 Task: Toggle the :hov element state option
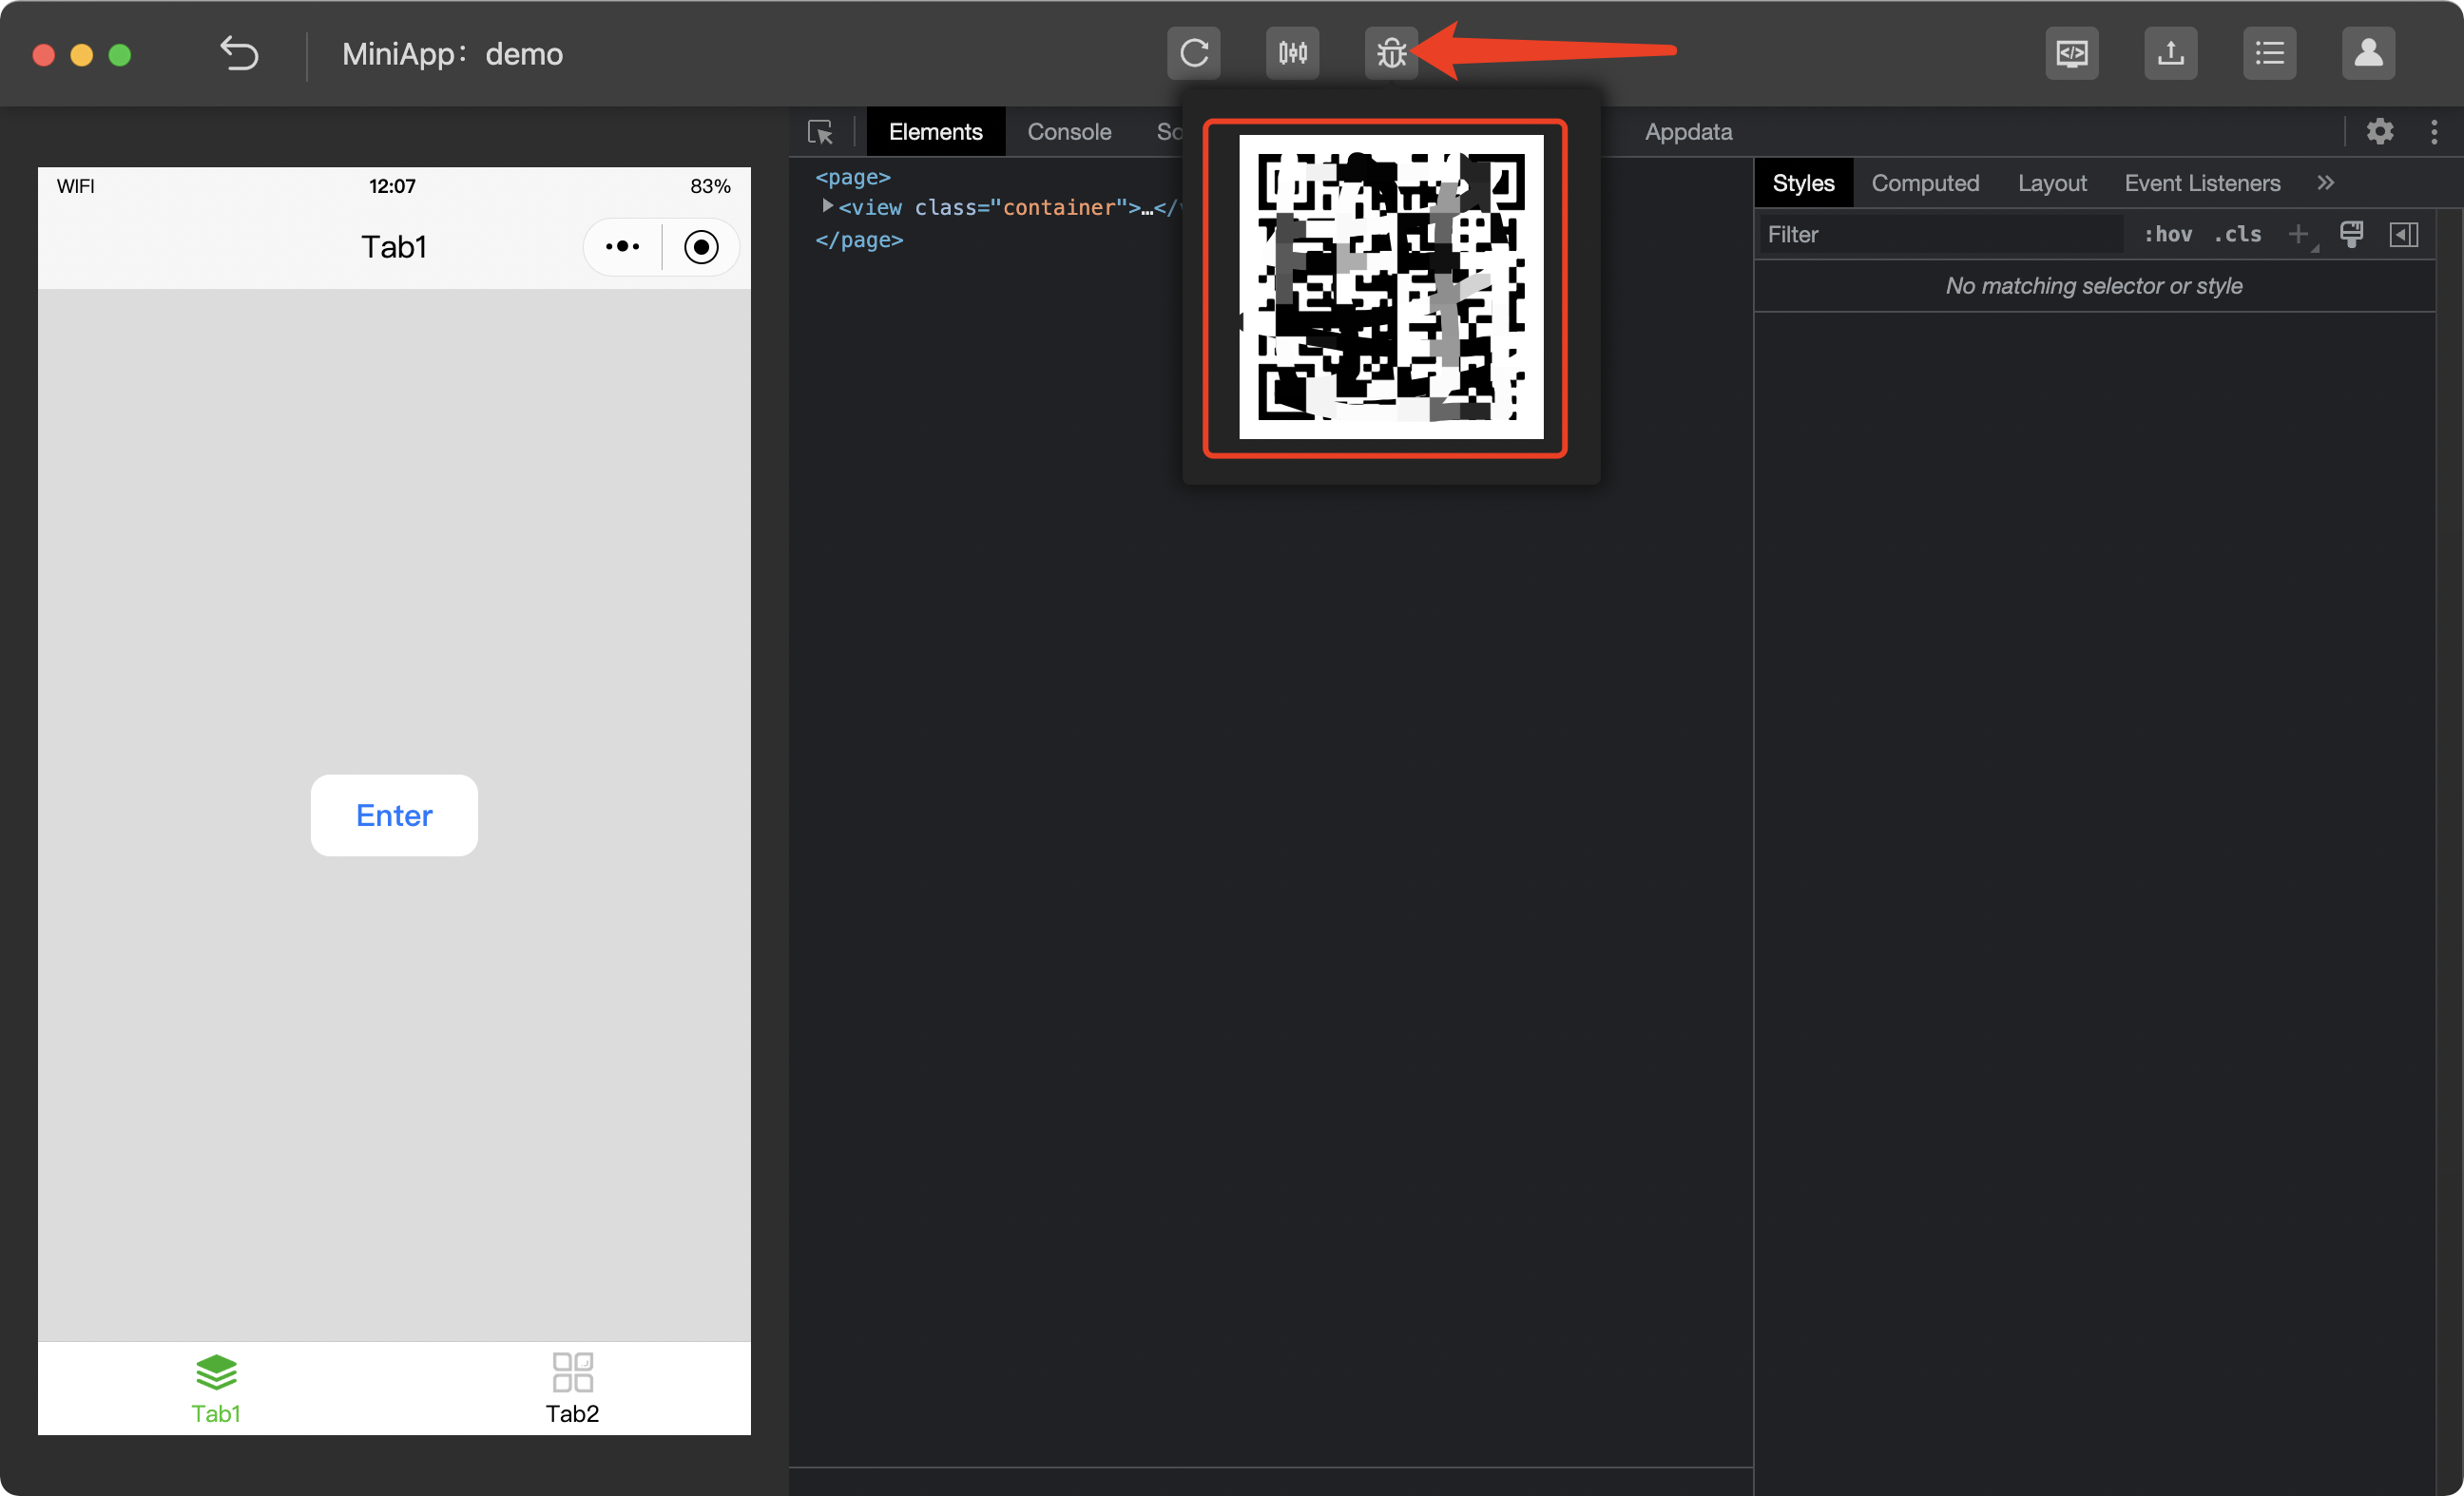point(2167,234)
